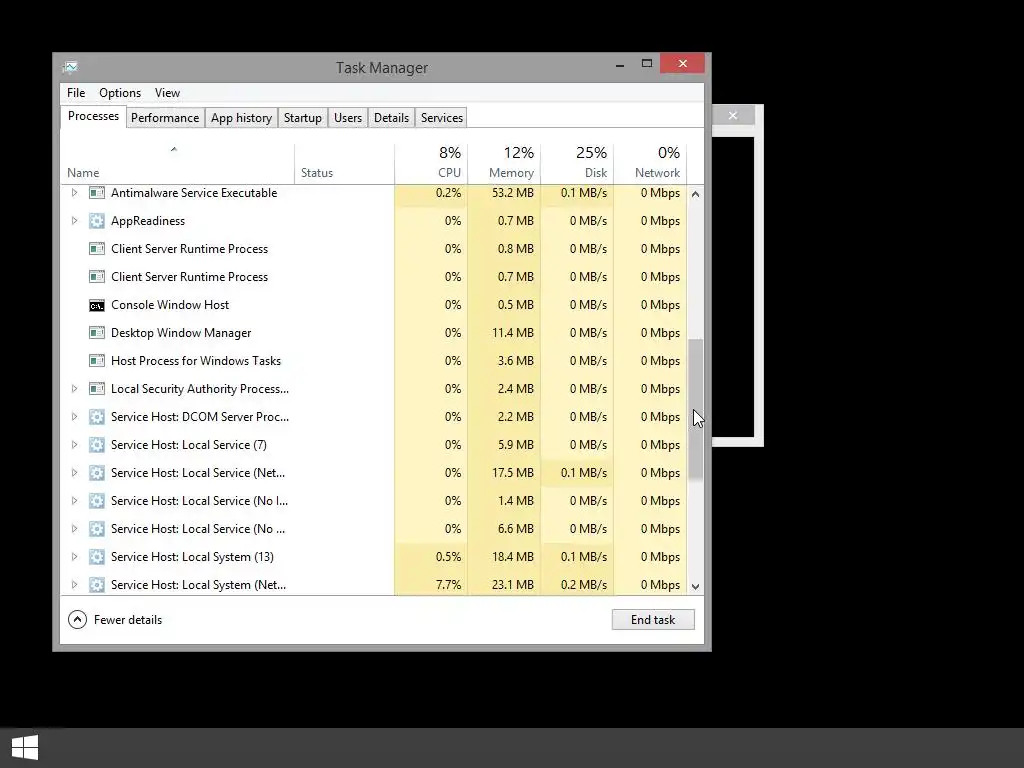Click the 11.4 MB memory value
Viewport: 1024px width, 768px height.
[513, 333]
